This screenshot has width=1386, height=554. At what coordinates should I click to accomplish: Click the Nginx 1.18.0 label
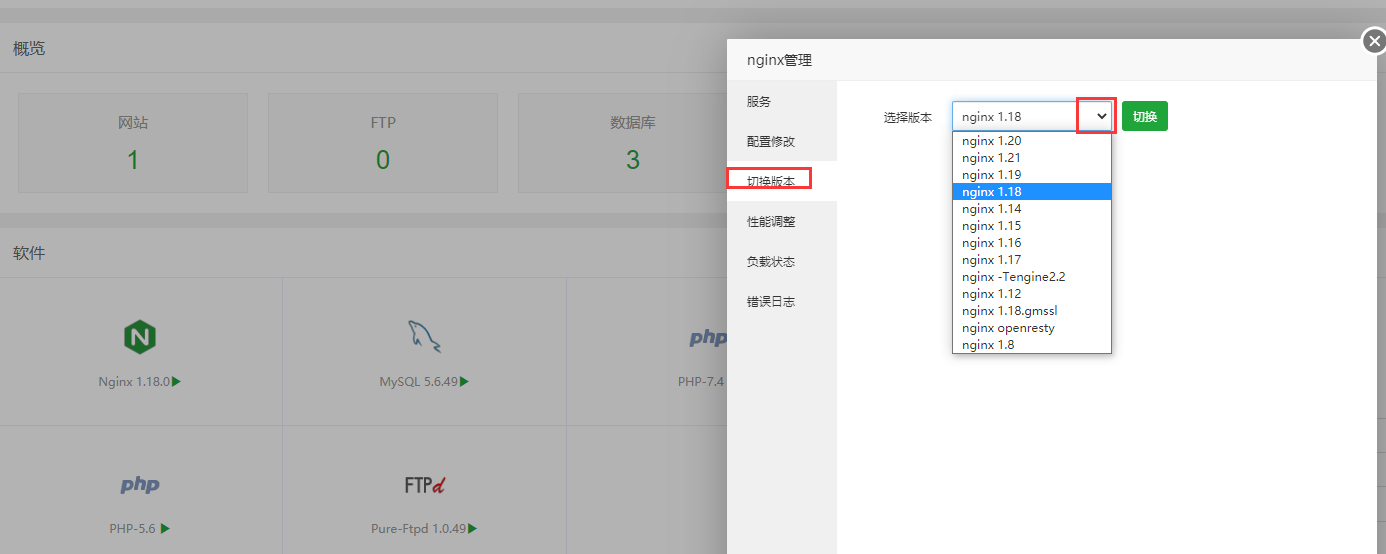point(135,381)
